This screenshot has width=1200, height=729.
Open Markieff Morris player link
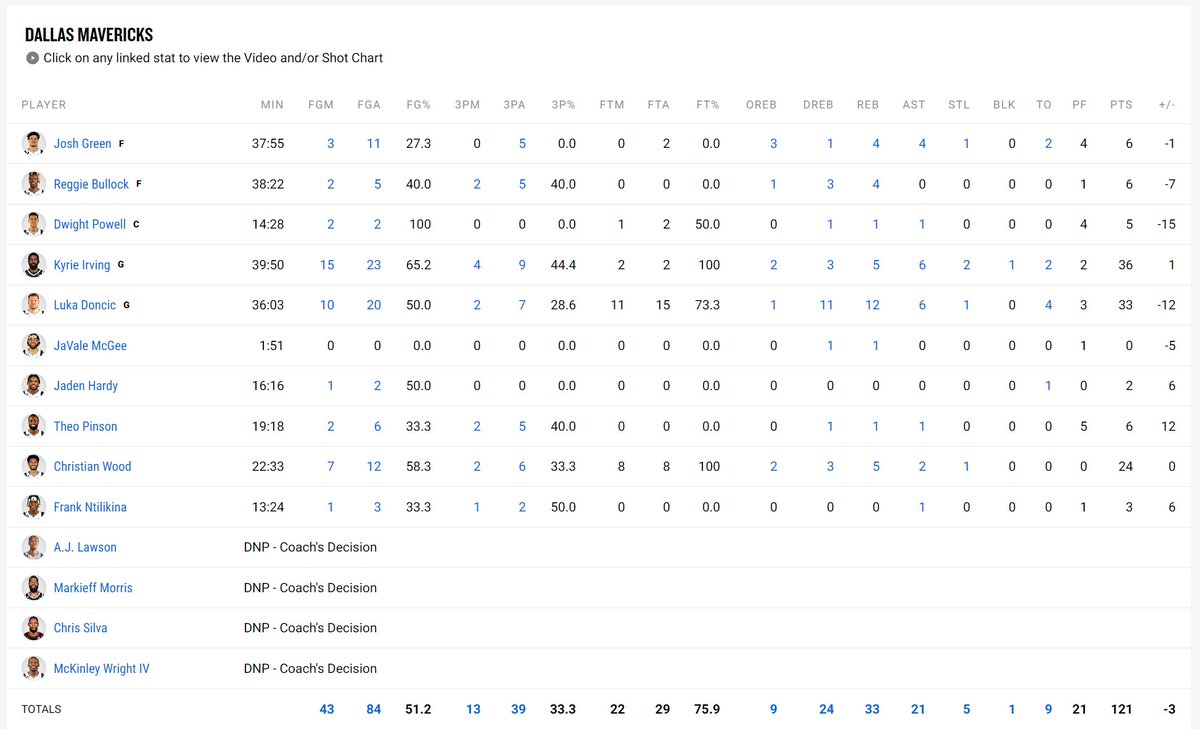[x=93, y=588]
